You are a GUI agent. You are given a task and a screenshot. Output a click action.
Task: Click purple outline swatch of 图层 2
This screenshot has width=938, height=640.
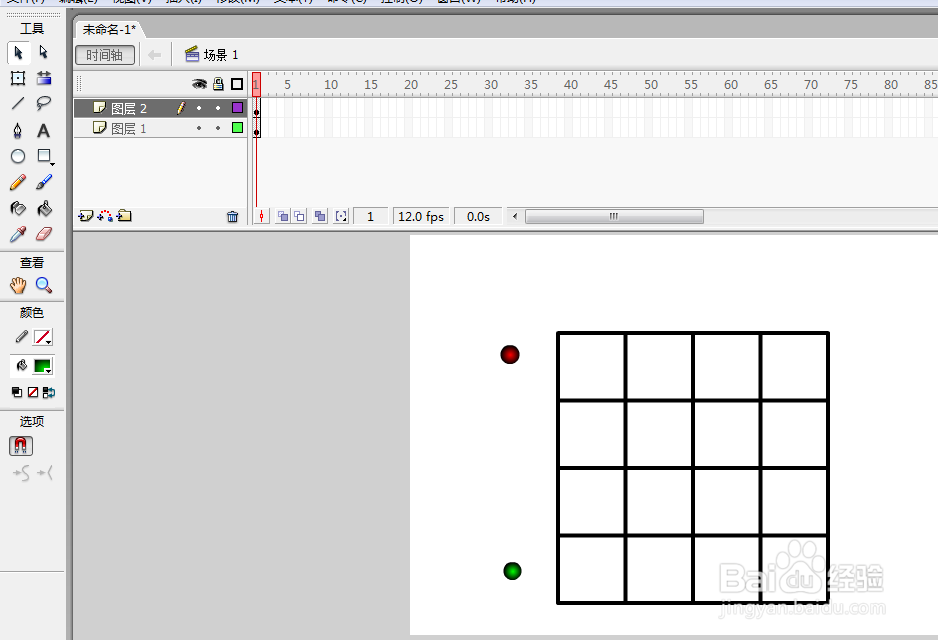click(237, 108)
